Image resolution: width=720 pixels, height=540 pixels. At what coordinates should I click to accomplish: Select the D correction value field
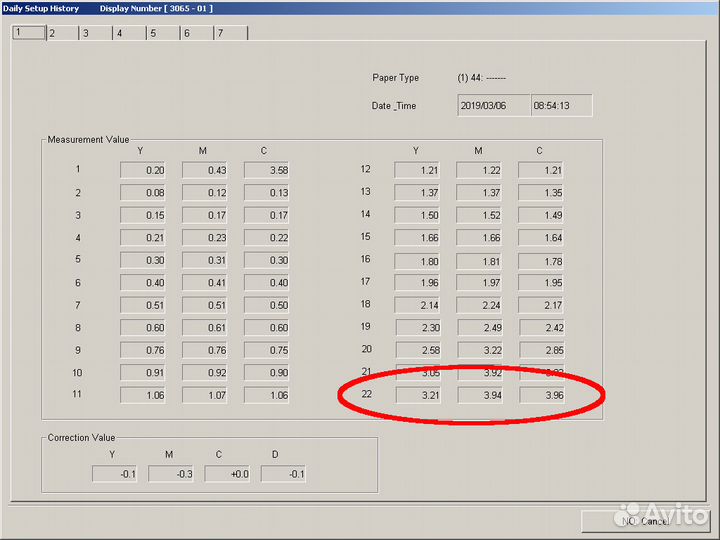(283, 474)
